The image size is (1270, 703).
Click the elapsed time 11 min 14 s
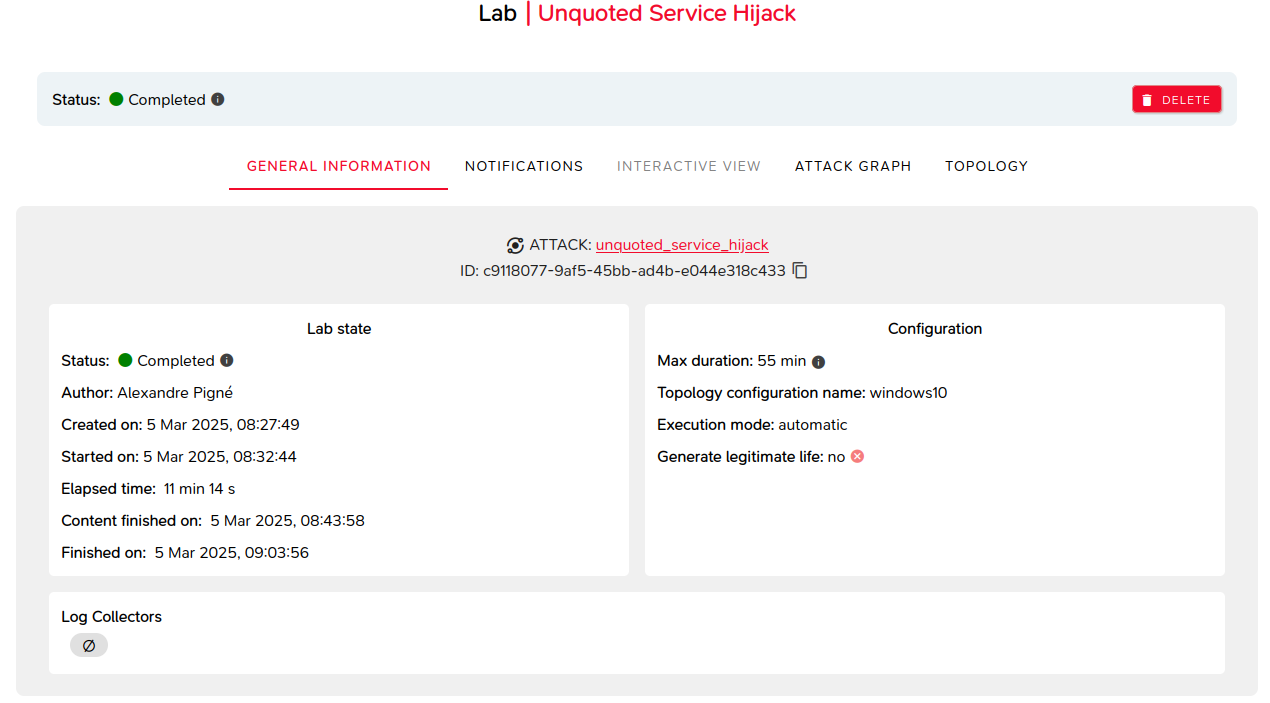point(200,489)
